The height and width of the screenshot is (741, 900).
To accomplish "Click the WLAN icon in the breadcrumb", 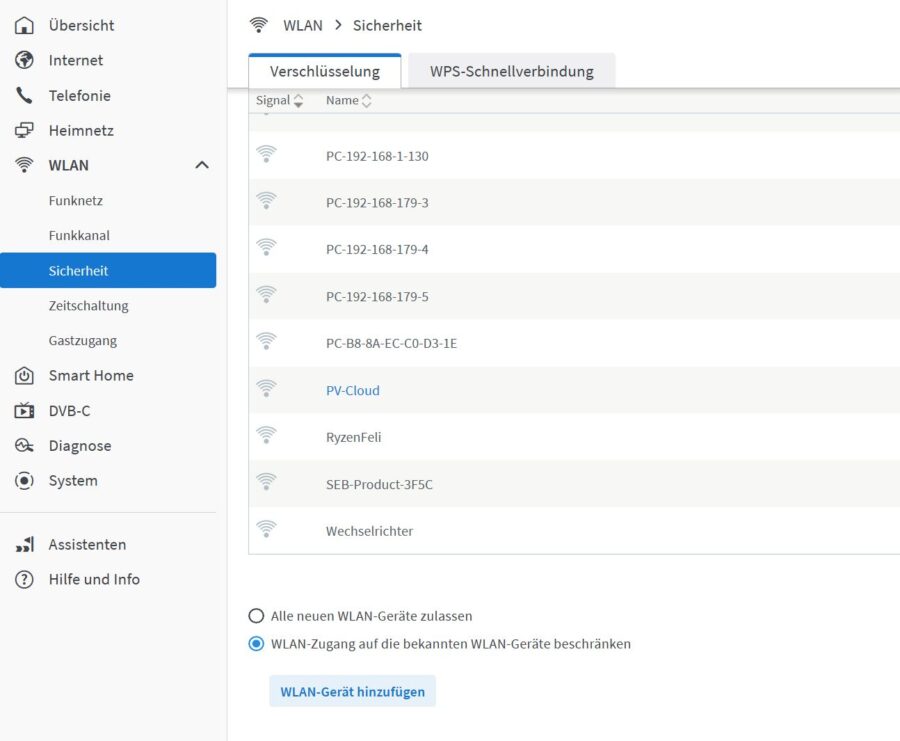I will point(260,25).
